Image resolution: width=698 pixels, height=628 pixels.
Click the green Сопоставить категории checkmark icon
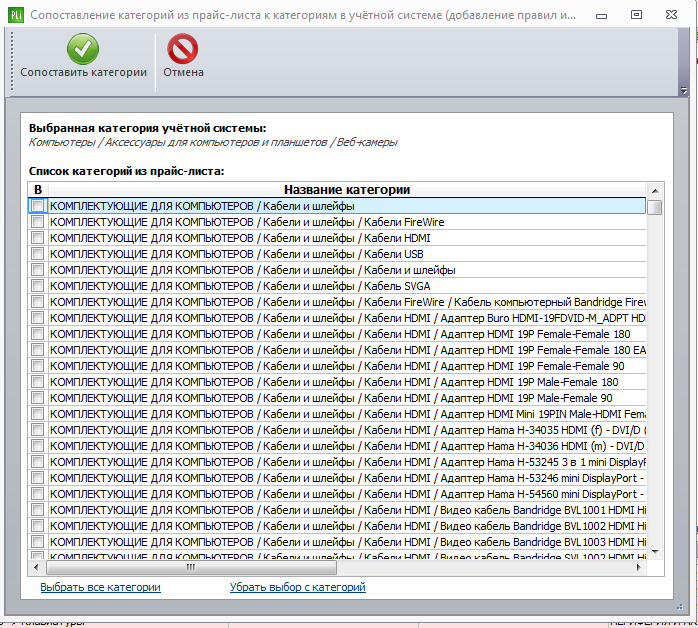click(x=83, y=49)
